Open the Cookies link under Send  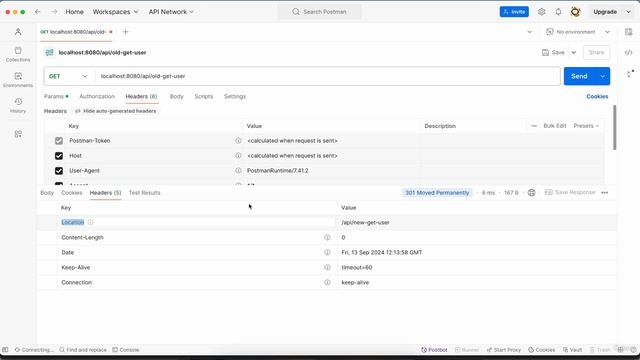597,96
